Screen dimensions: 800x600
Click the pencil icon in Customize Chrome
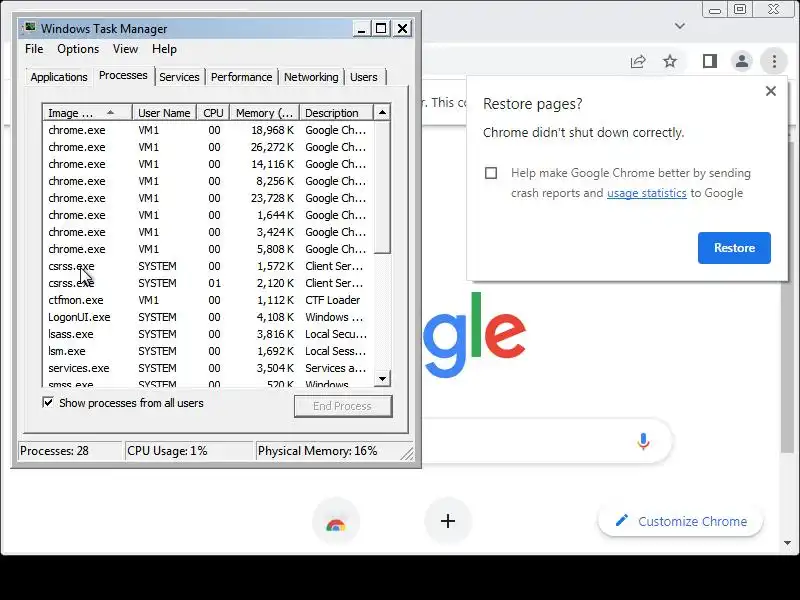[621, 520]
